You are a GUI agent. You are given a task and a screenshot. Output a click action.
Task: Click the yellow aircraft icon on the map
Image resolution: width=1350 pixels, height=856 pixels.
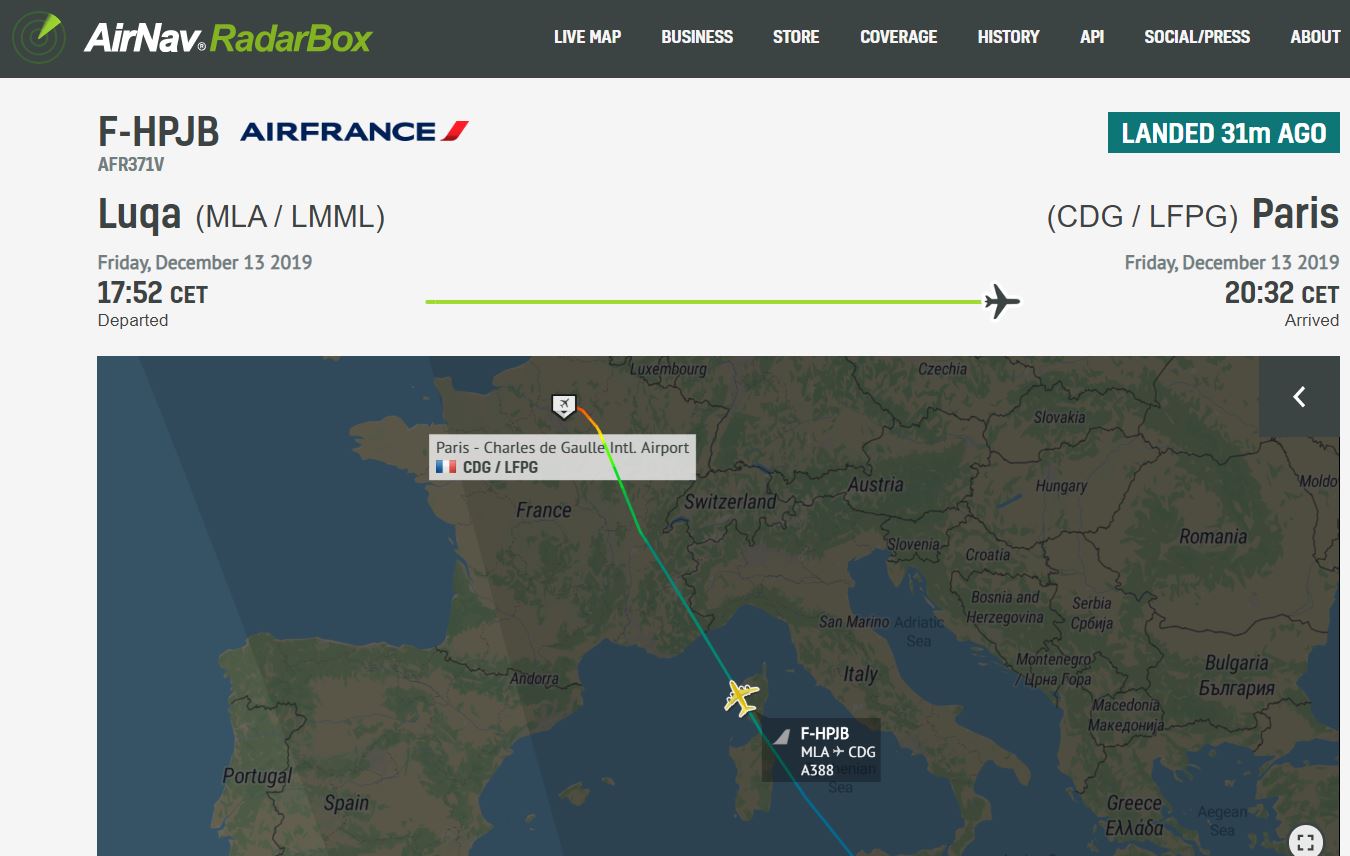click(x=741, y=697)
